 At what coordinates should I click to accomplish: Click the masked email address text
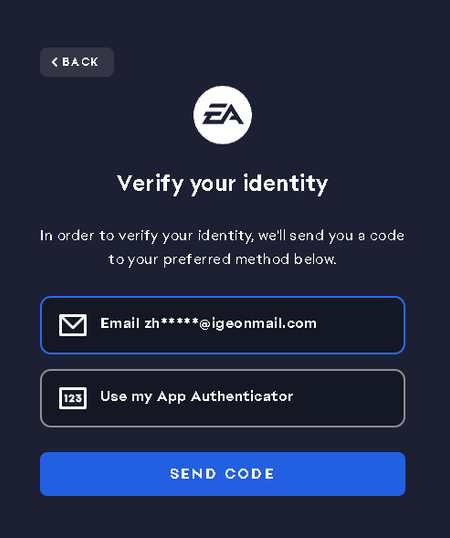230,324
